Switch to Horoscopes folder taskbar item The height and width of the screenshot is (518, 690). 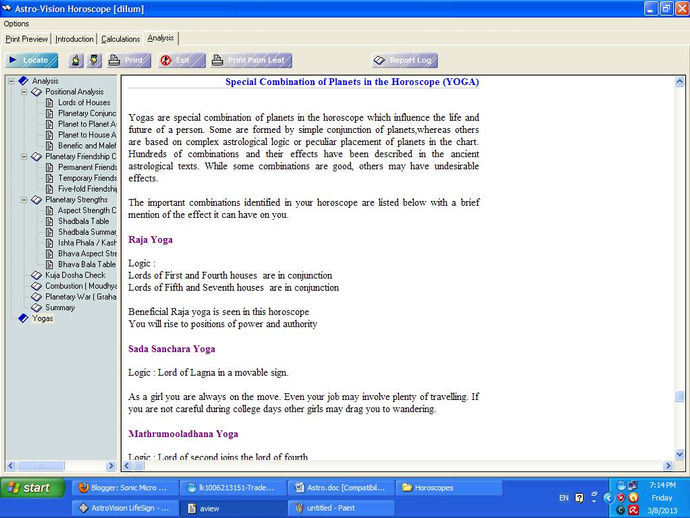pos(449,488)
